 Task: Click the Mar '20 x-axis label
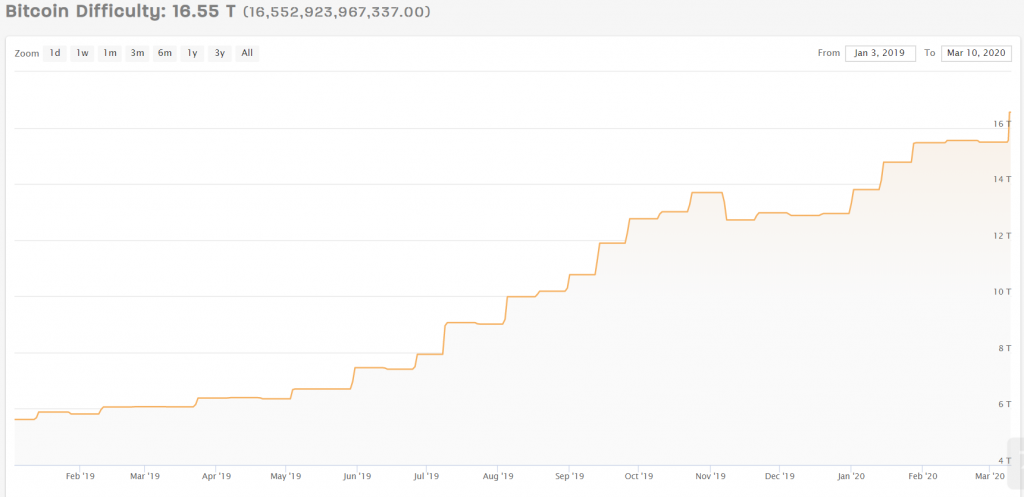[x=990, y=476]
